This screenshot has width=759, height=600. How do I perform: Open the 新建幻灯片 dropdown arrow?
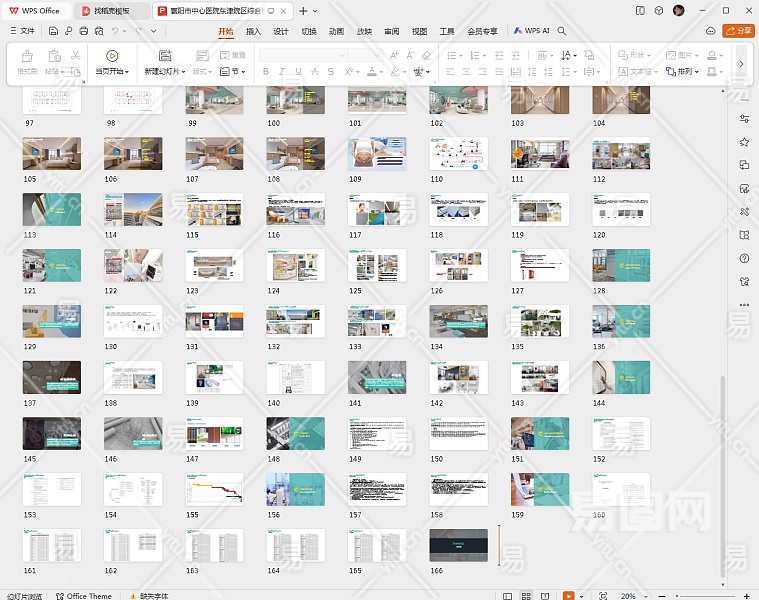point(182,72)
